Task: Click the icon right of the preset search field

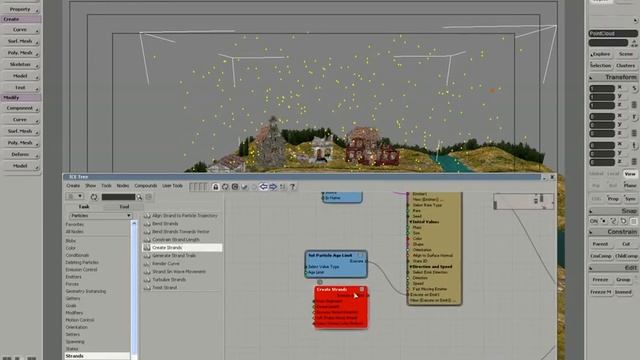Action: coord(149,197)
